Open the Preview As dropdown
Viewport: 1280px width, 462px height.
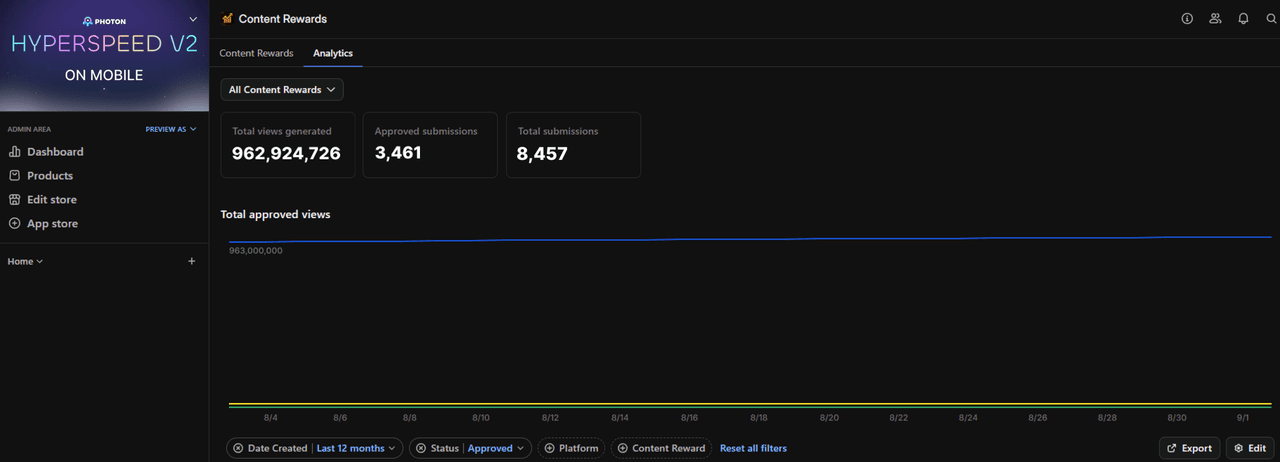(171, 129)
